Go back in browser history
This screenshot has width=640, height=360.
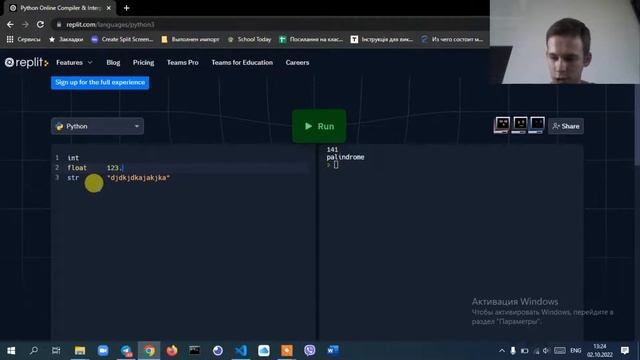click(10, 24)
